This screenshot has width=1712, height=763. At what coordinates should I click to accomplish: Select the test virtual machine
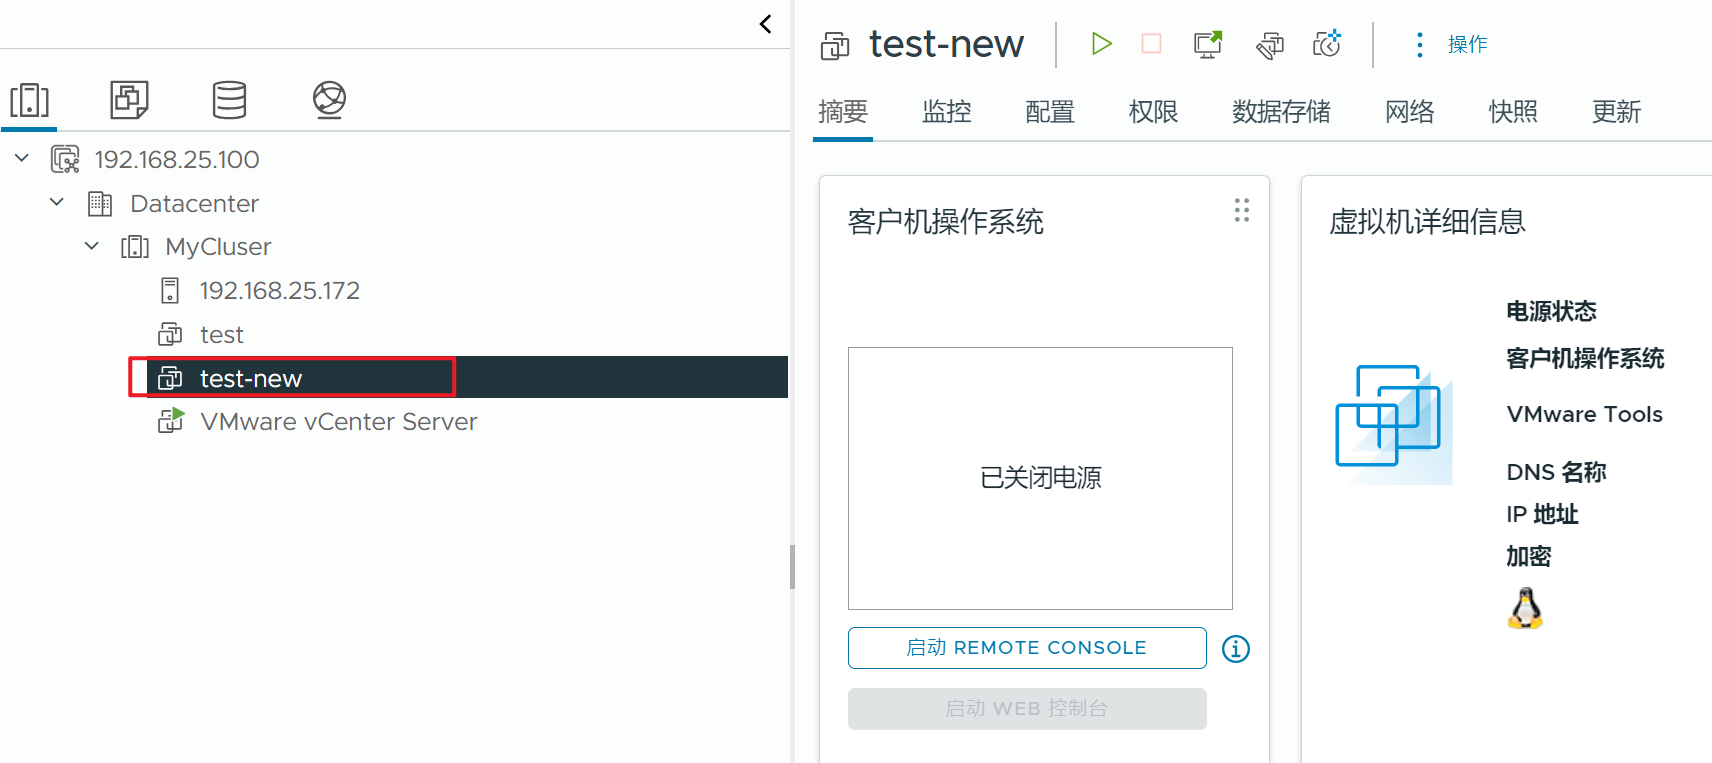point(221,334)
